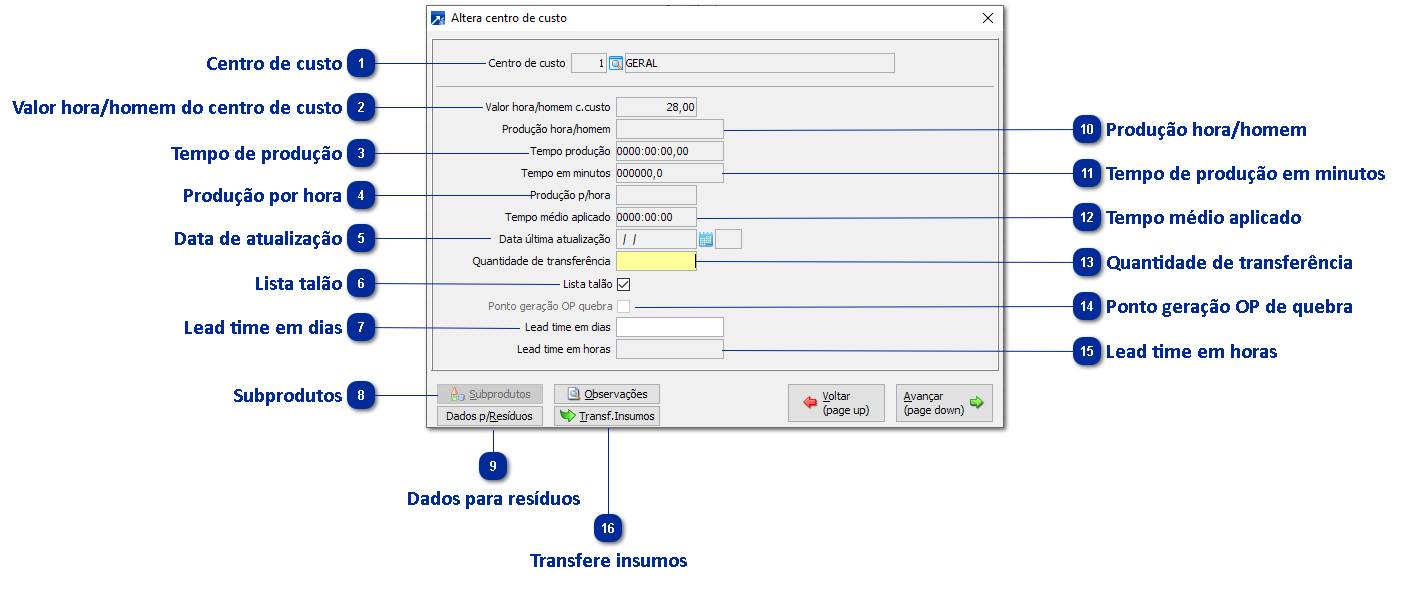Click the Centro de custo code field
The image size is (1401, 589).
click(x=589, y=63)
